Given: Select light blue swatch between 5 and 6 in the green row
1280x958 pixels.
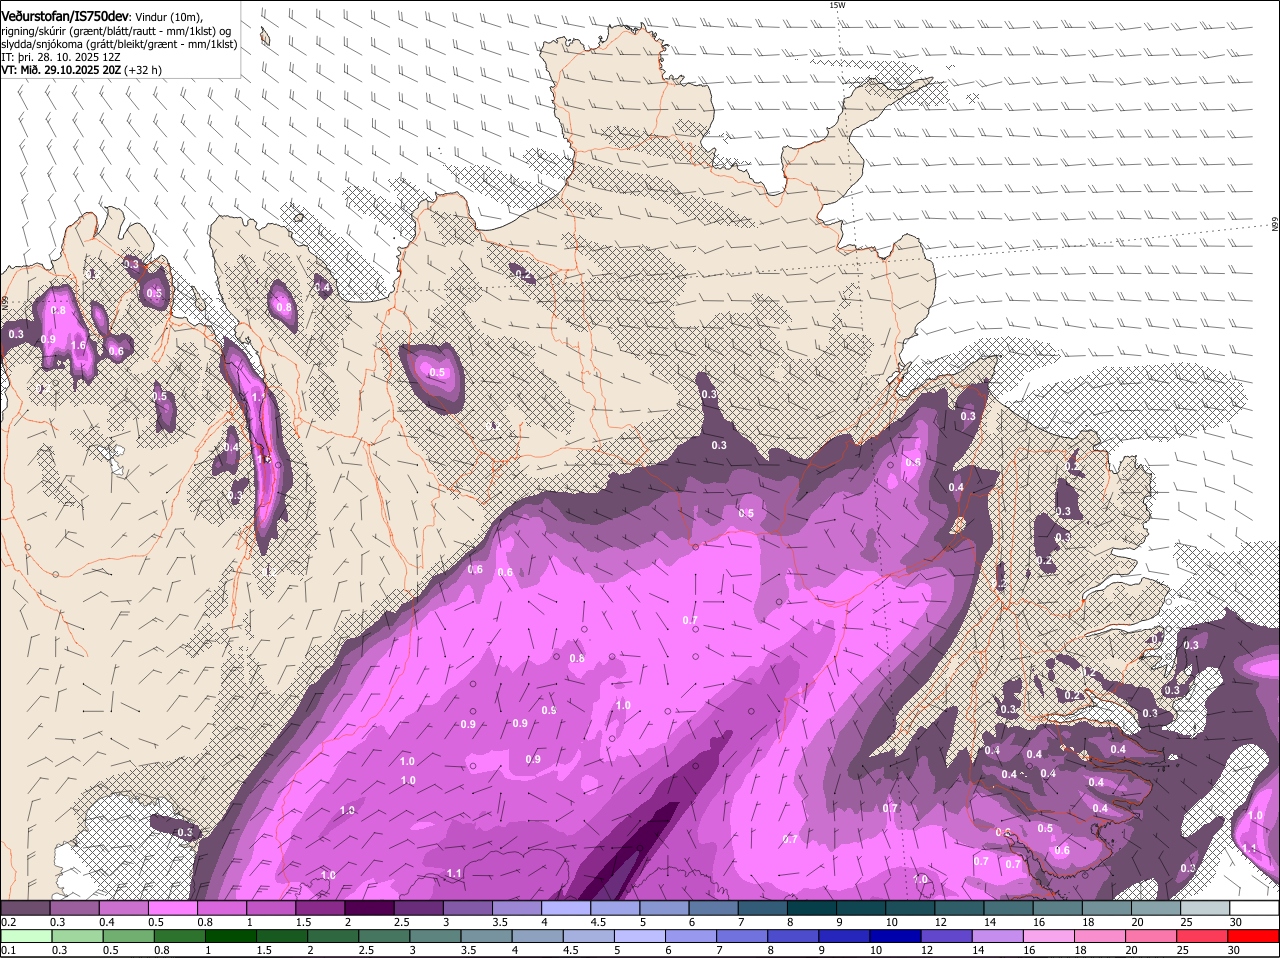Looking at the screenshot, I should coord(640,937).
